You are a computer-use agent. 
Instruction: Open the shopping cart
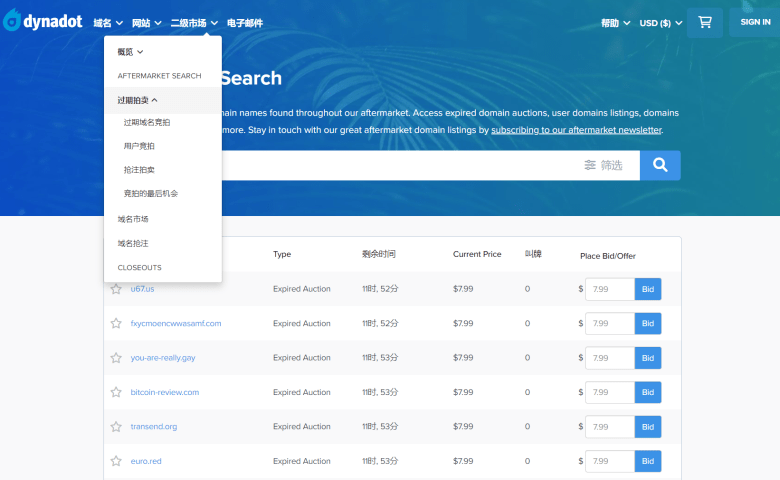(x=704, y=22)
